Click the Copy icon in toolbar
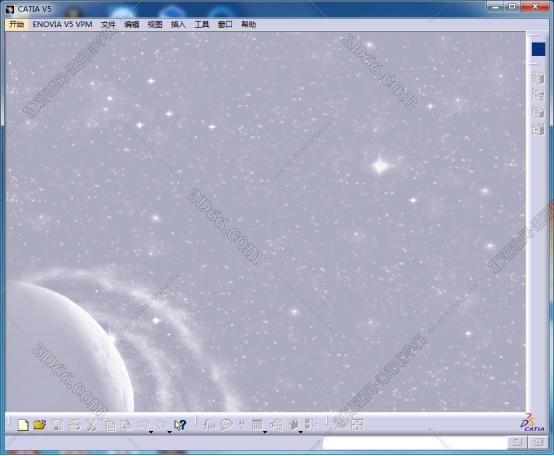 click(x=109, y=425)
